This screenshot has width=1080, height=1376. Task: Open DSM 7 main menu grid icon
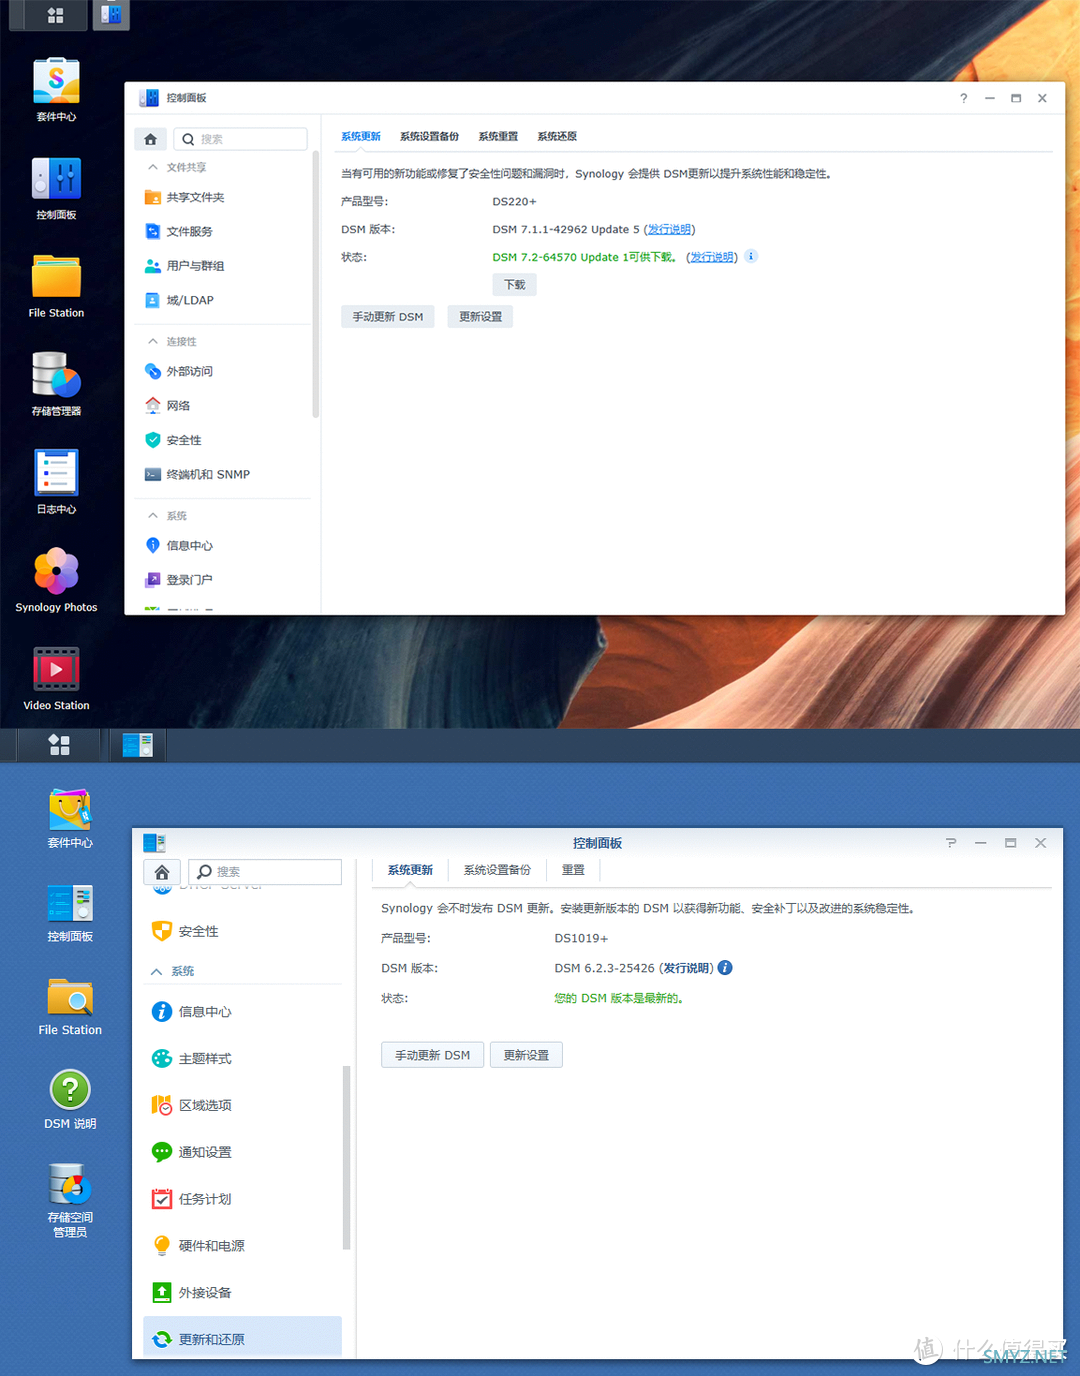55,15
